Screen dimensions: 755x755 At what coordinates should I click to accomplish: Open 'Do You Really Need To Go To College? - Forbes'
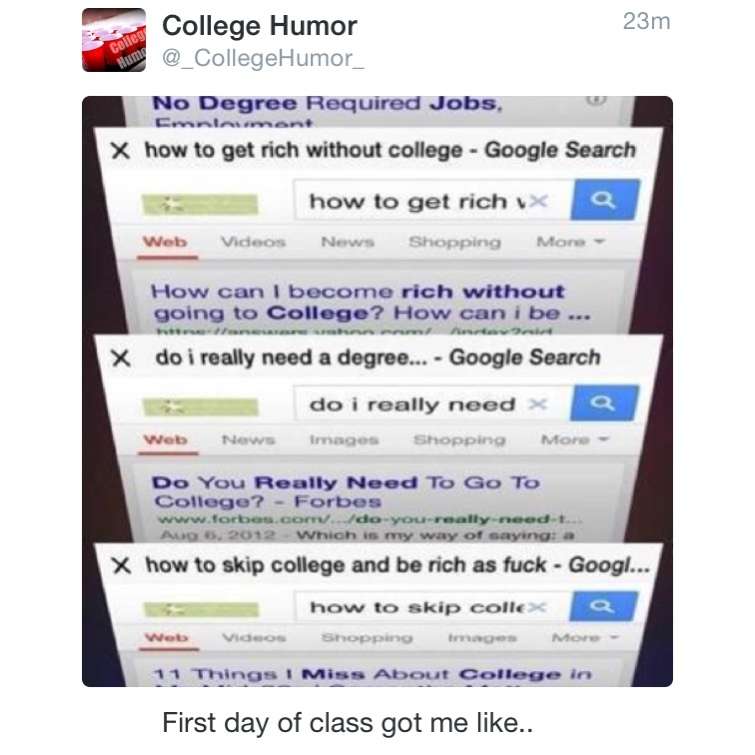pos(346,492)
